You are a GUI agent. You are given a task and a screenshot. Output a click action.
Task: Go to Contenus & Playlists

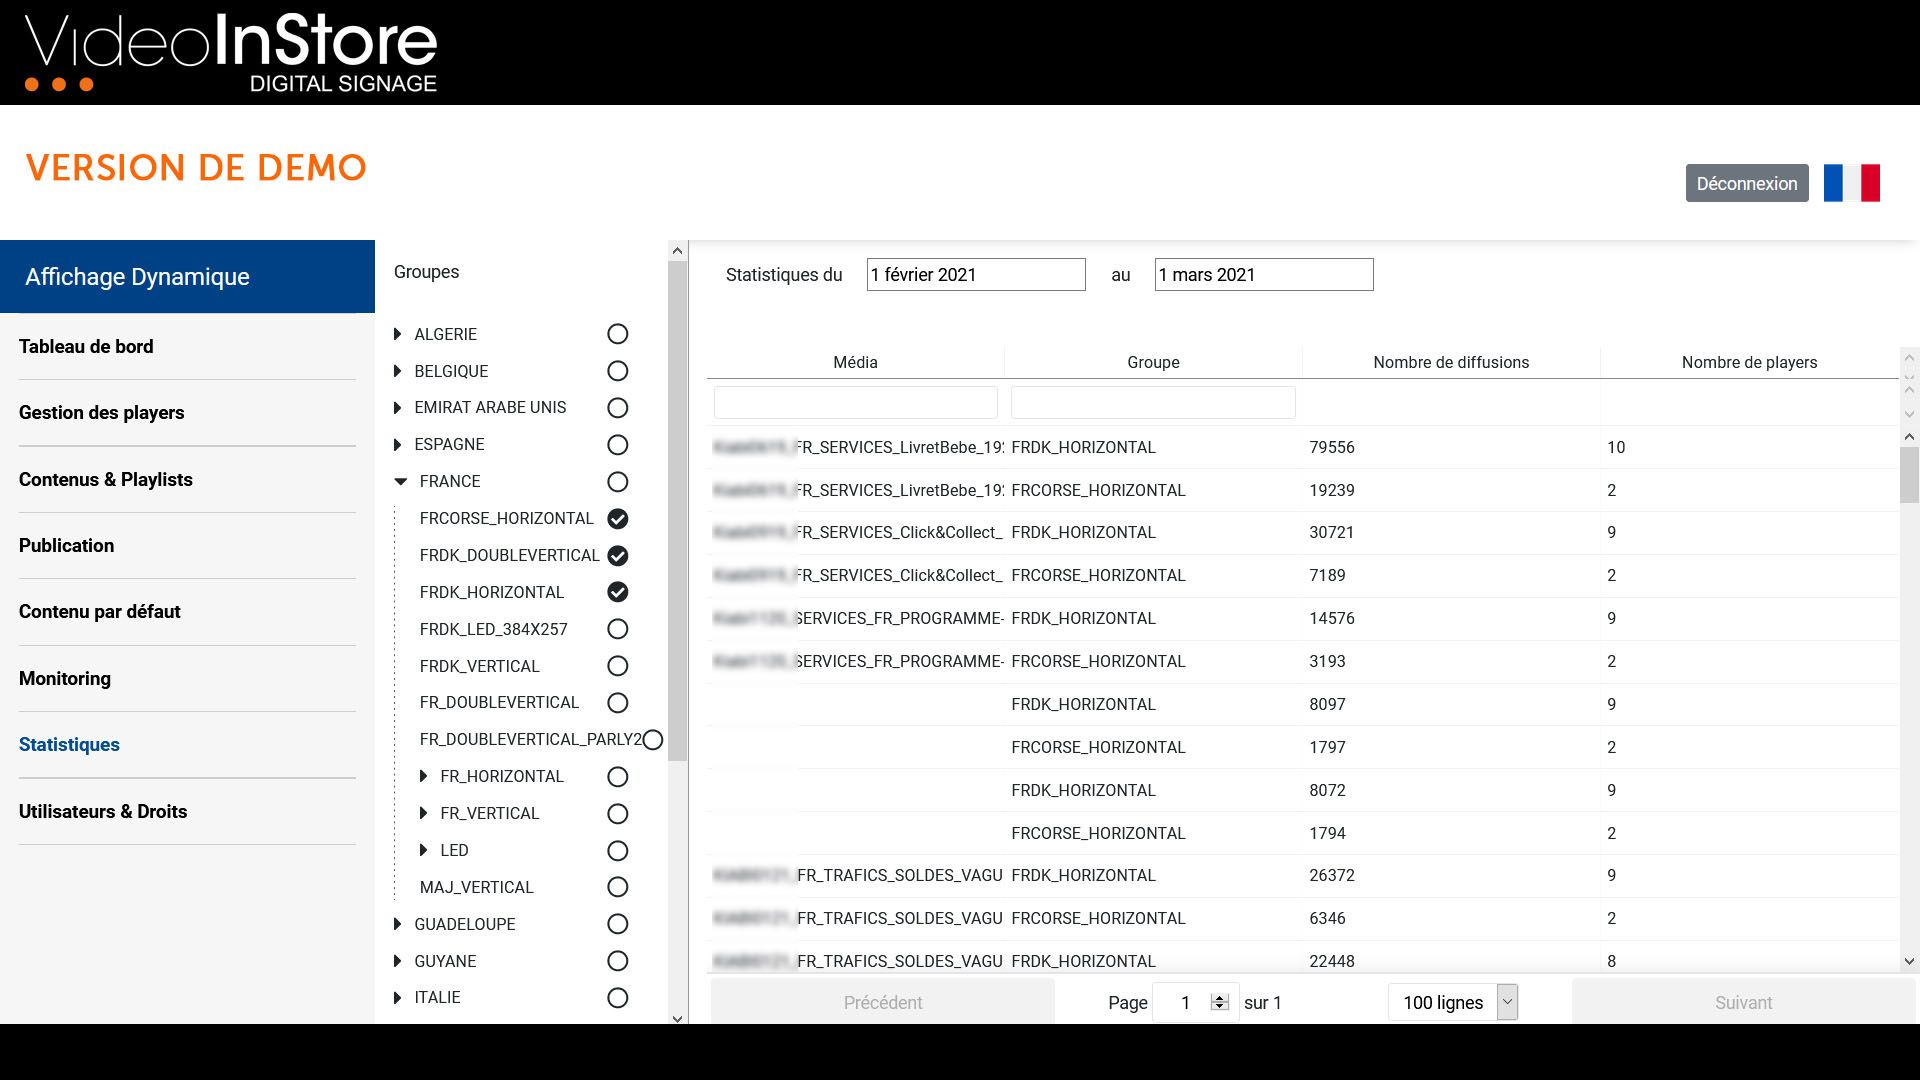click(x=106, y=479)
